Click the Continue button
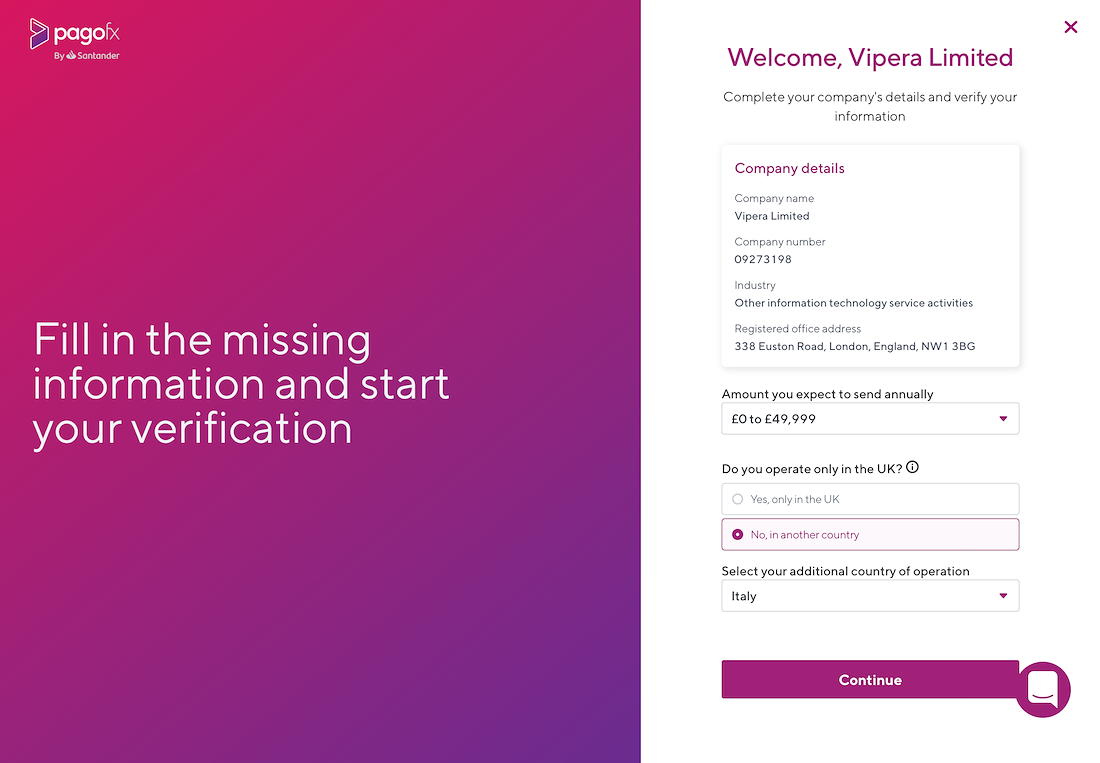 tap(870, 680)
